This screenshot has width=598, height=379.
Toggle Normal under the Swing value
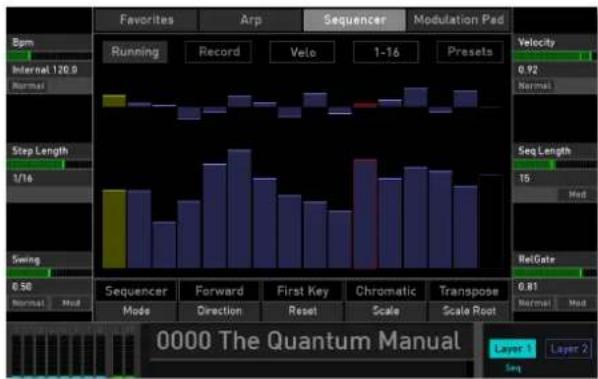pyautogui.click(x=29, y=304)
